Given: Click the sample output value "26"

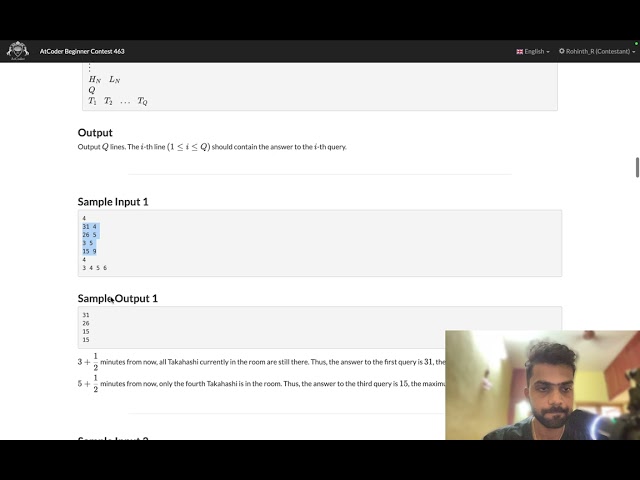Looking at the screenshot, I should (x=86, y=323).
